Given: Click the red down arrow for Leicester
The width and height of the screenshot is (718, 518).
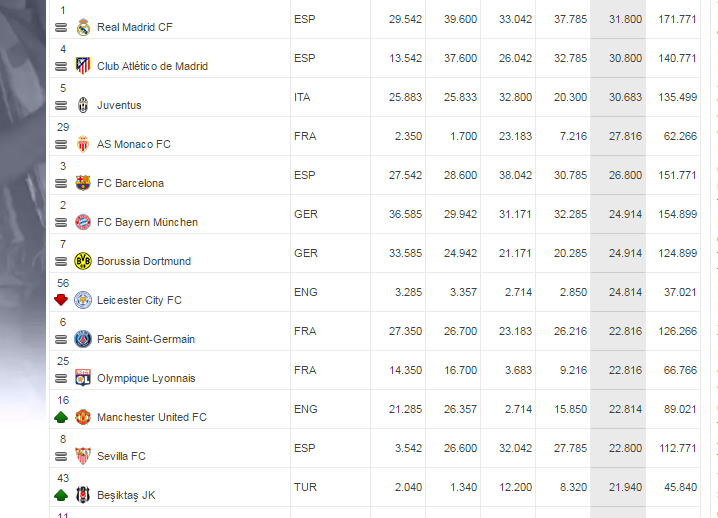Looking at the screenshot, I should coord(61,300).
